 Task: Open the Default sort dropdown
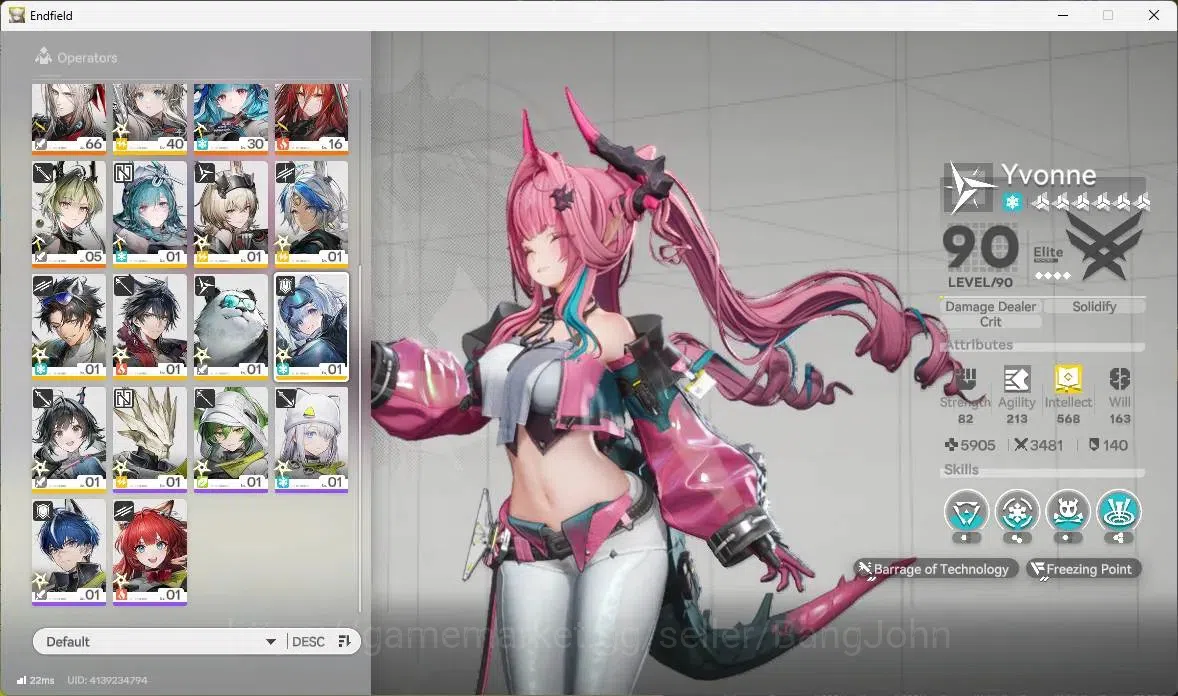click(x=160, y=641)
